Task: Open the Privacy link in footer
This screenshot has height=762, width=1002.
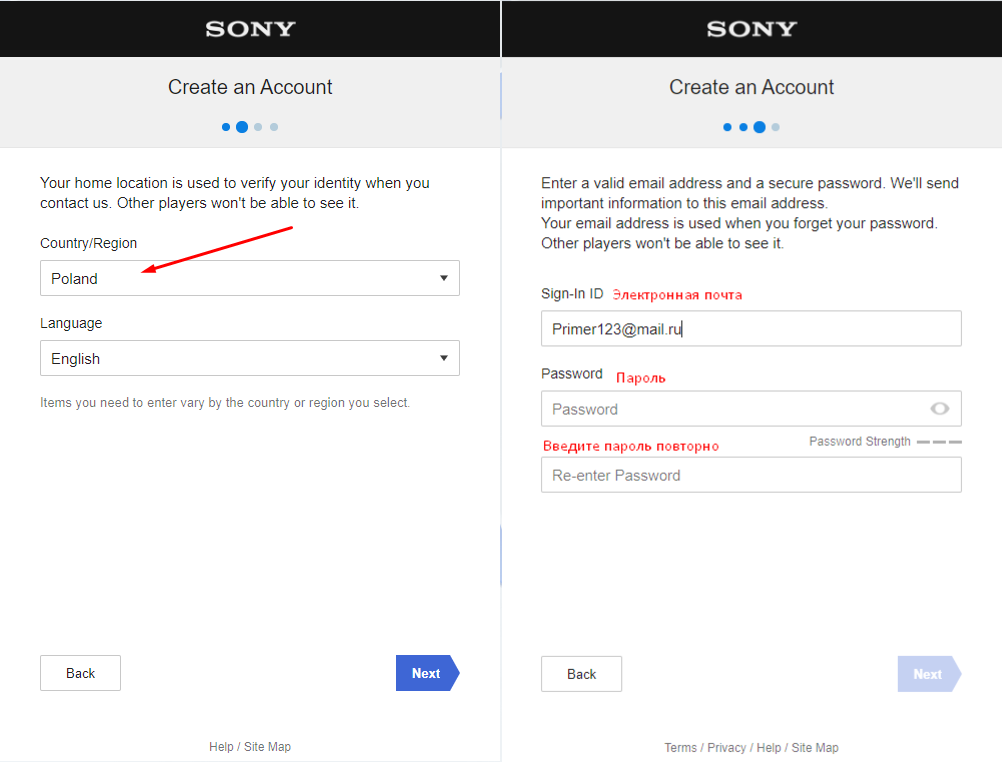Action: pos(727,747)
